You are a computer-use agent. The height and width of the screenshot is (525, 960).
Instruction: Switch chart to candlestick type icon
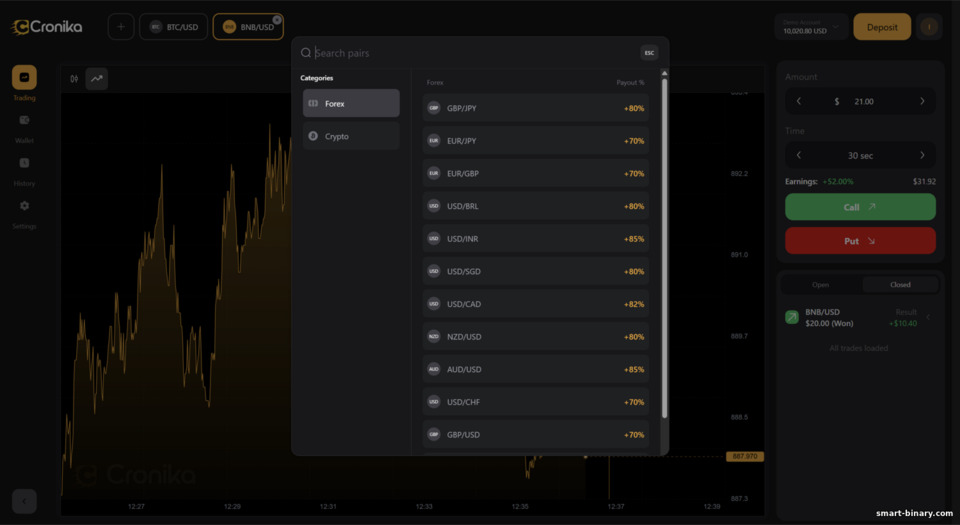[74, 79]
